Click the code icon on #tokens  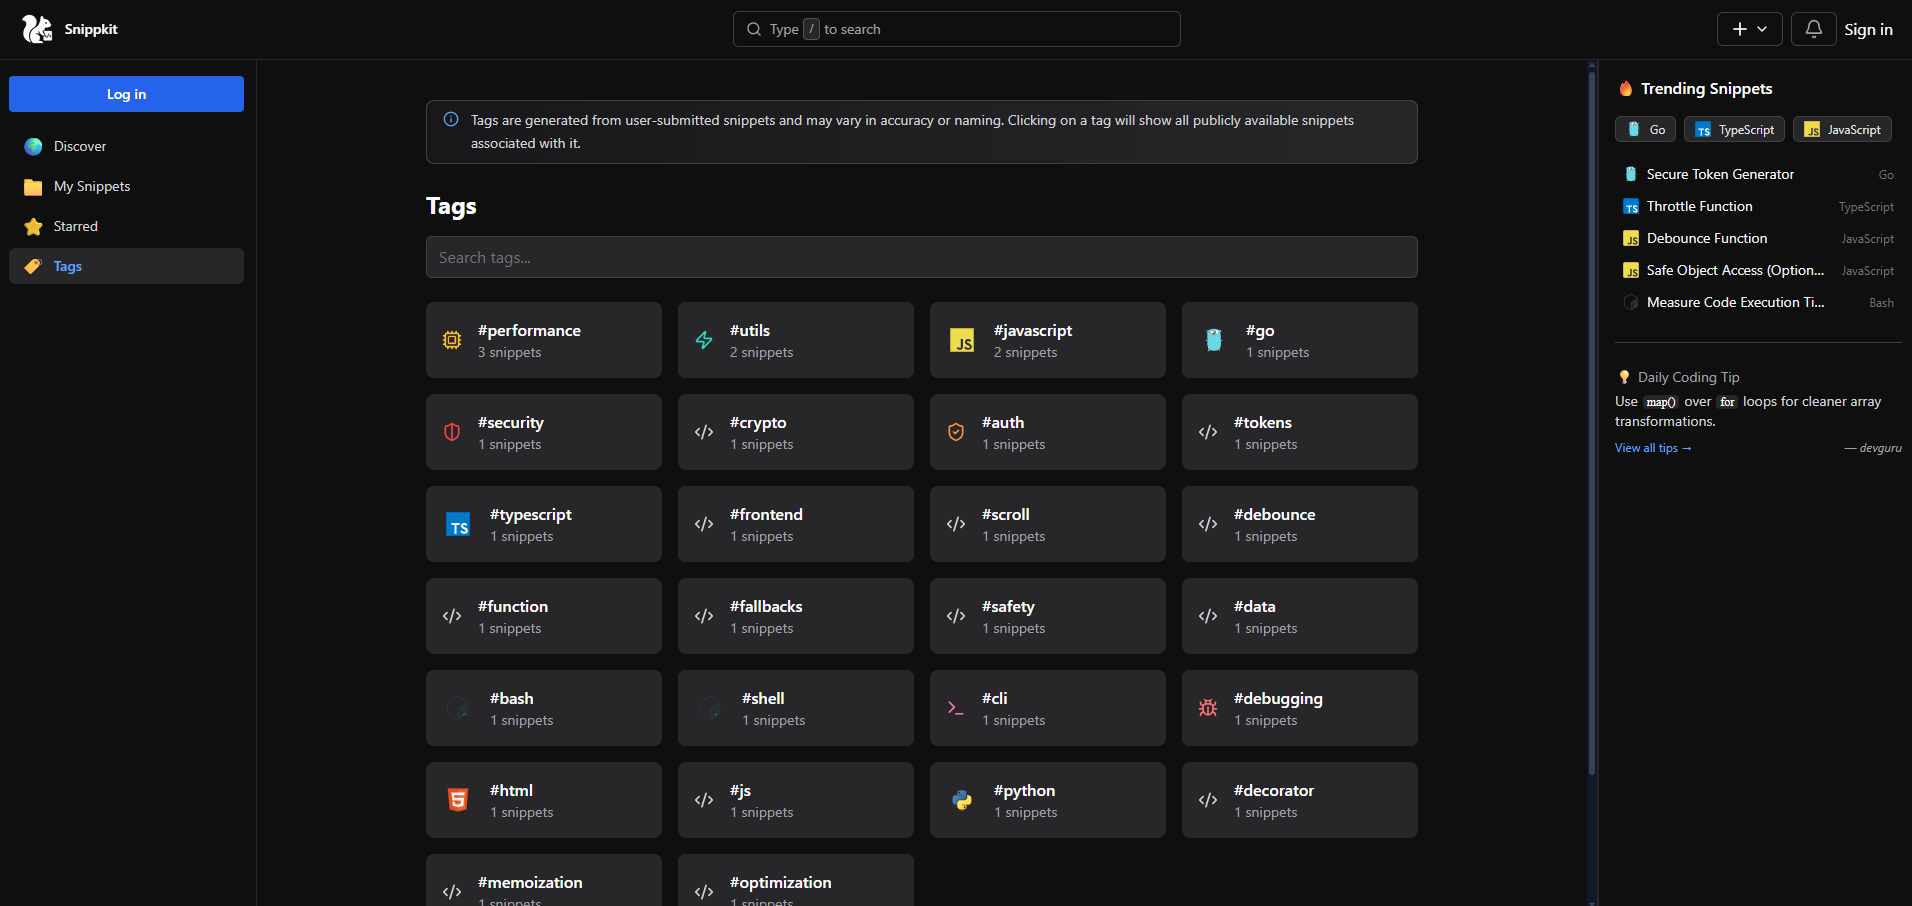tap(1208, 432)
